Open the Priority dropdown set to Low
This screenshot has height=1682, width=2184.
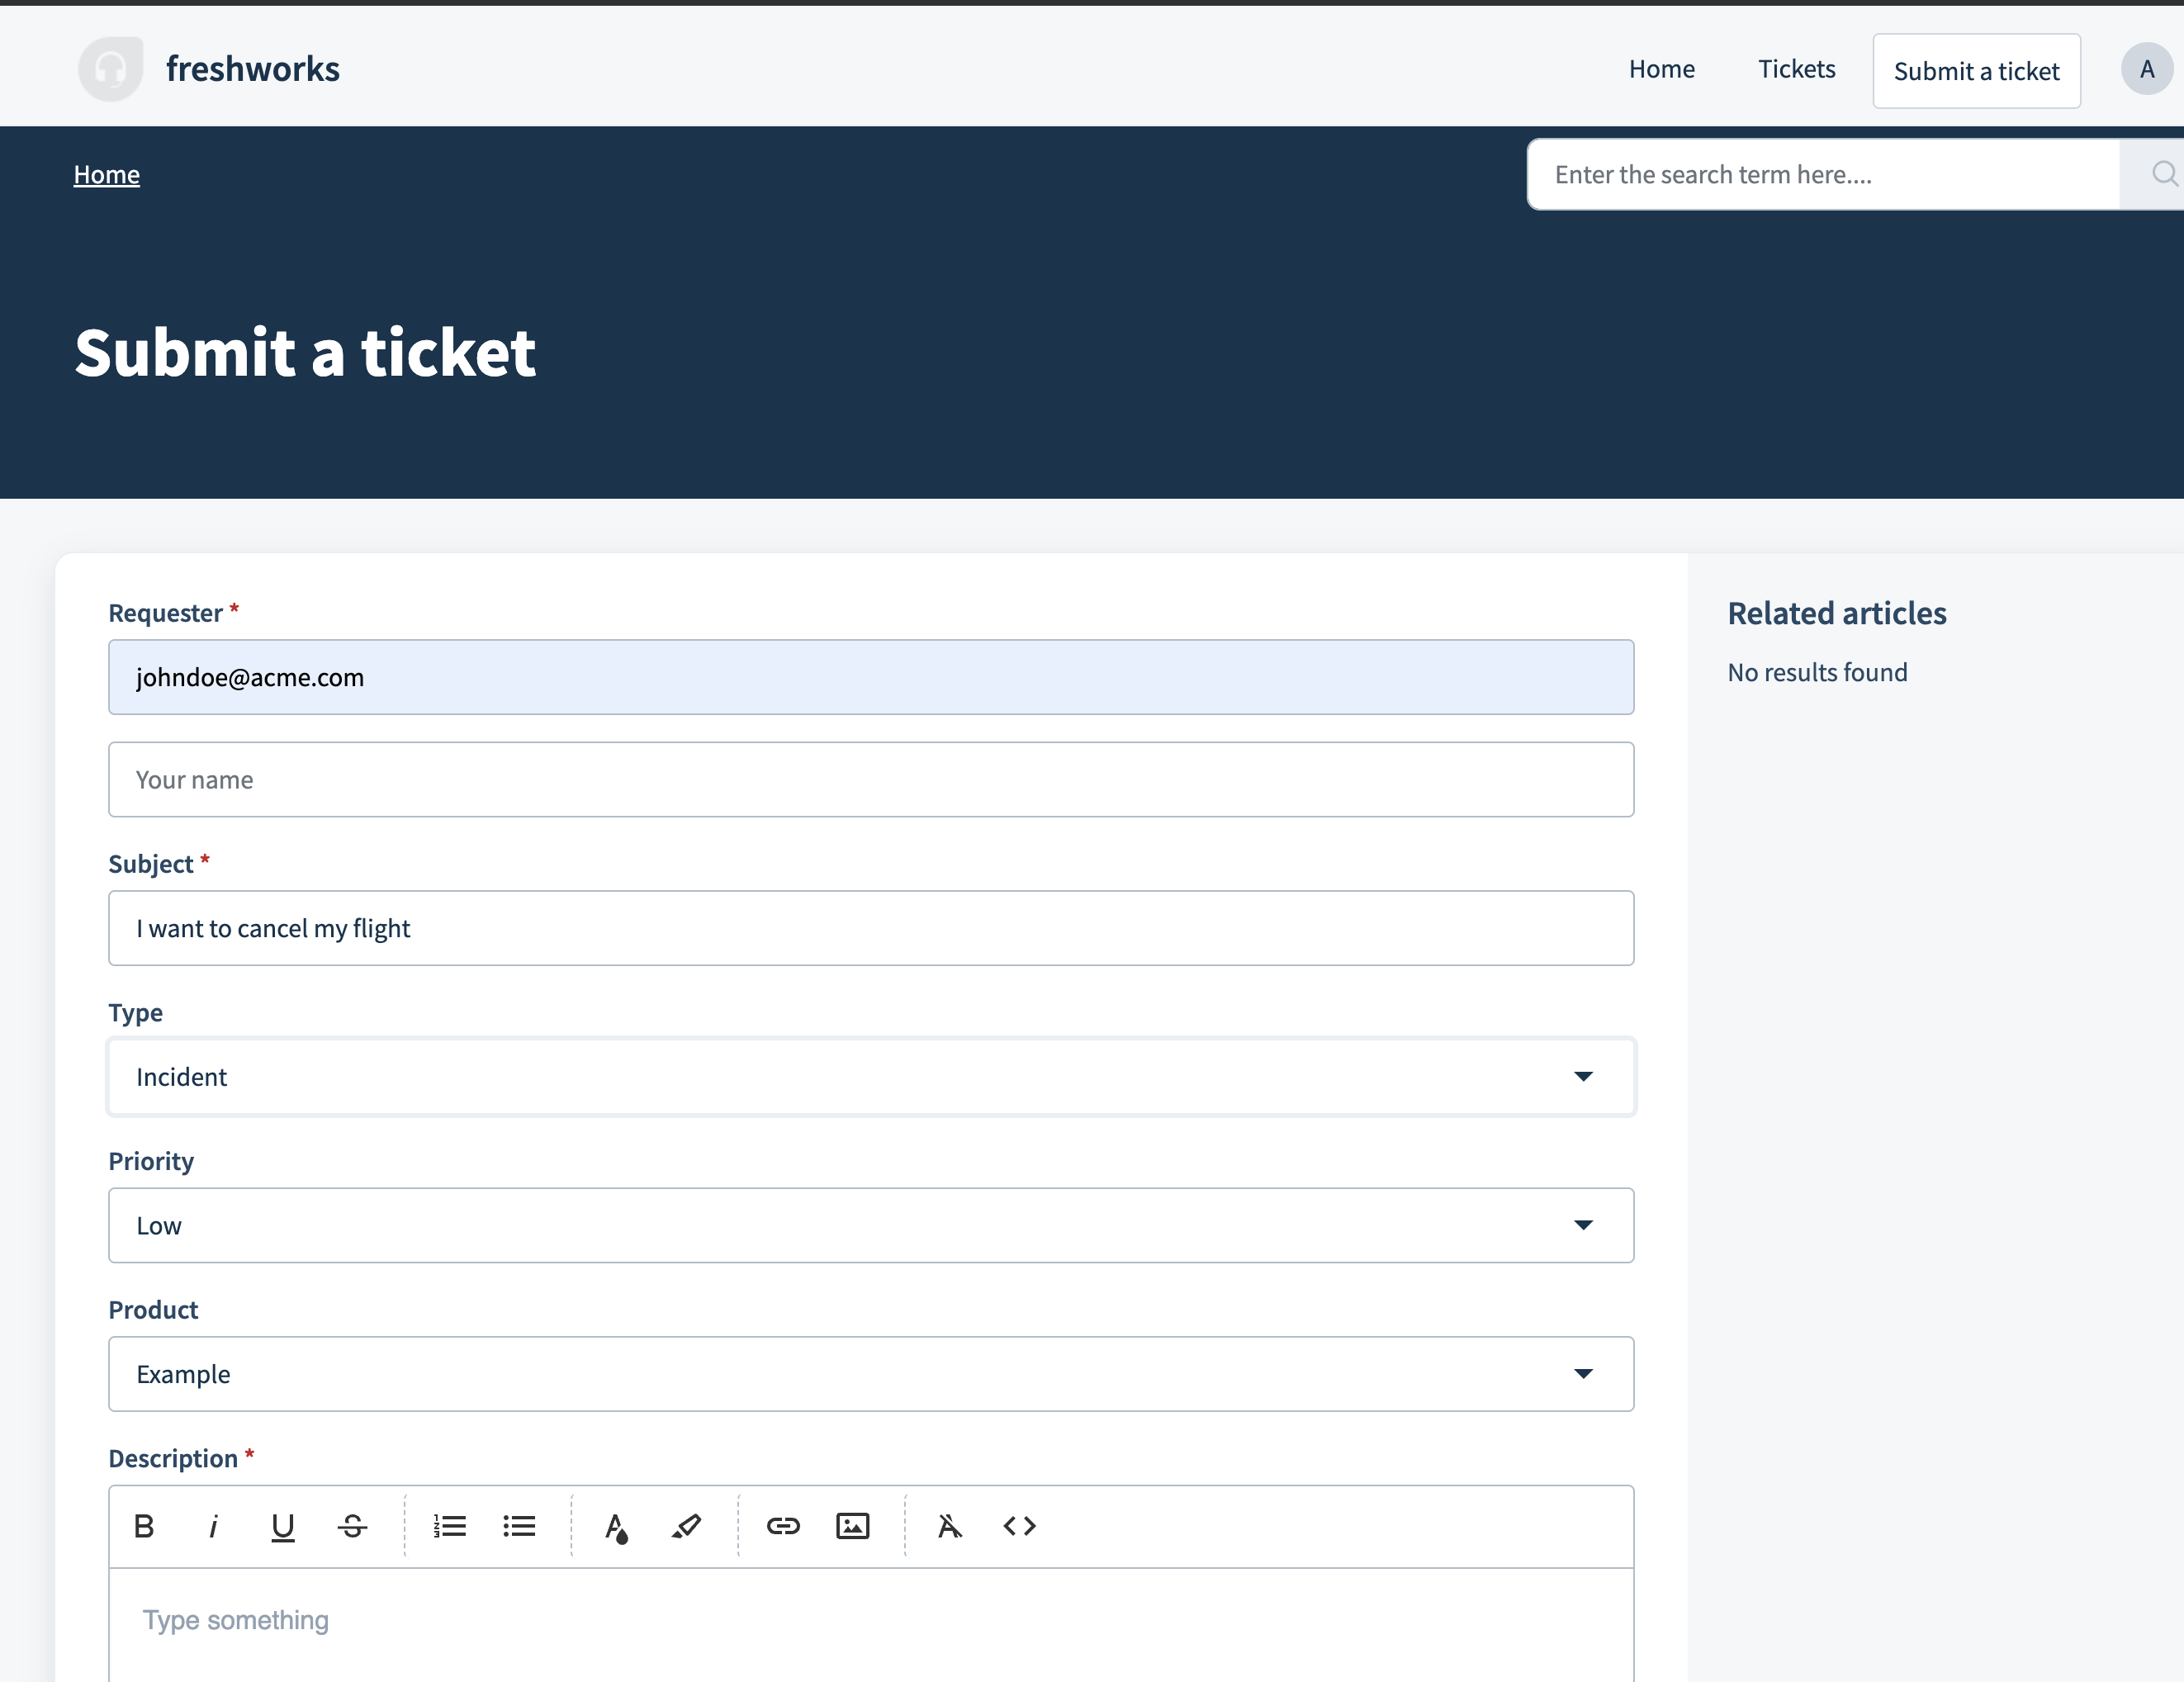pos(871,1225)
